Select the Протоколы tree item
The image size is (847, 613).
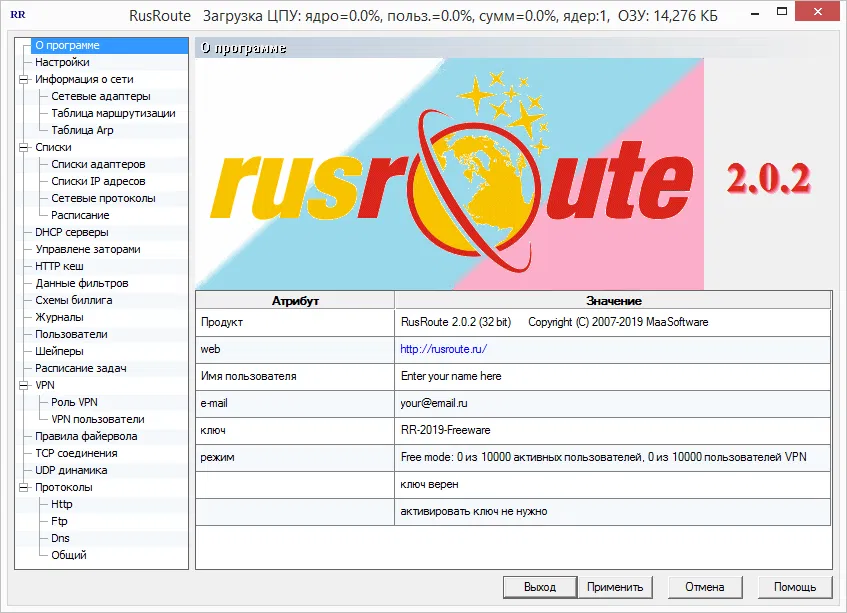tap(63, 488)
